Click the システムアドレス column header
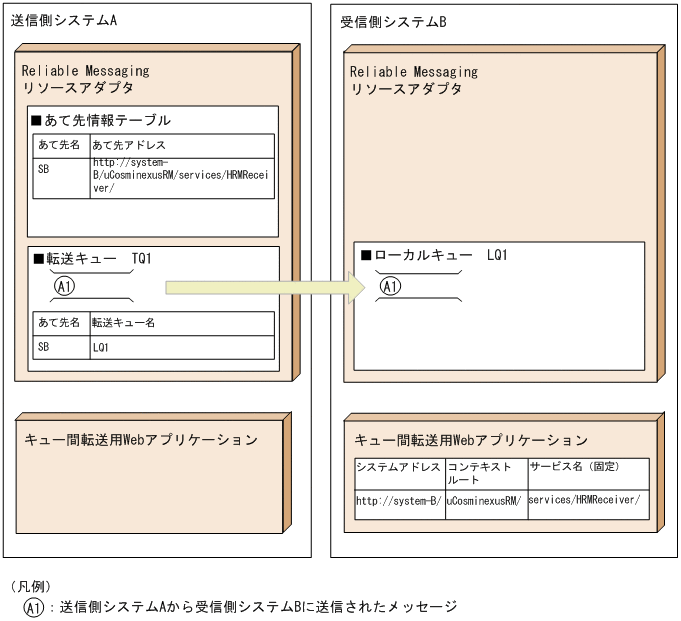Screen dimensions: 681x621 point(400,473)
